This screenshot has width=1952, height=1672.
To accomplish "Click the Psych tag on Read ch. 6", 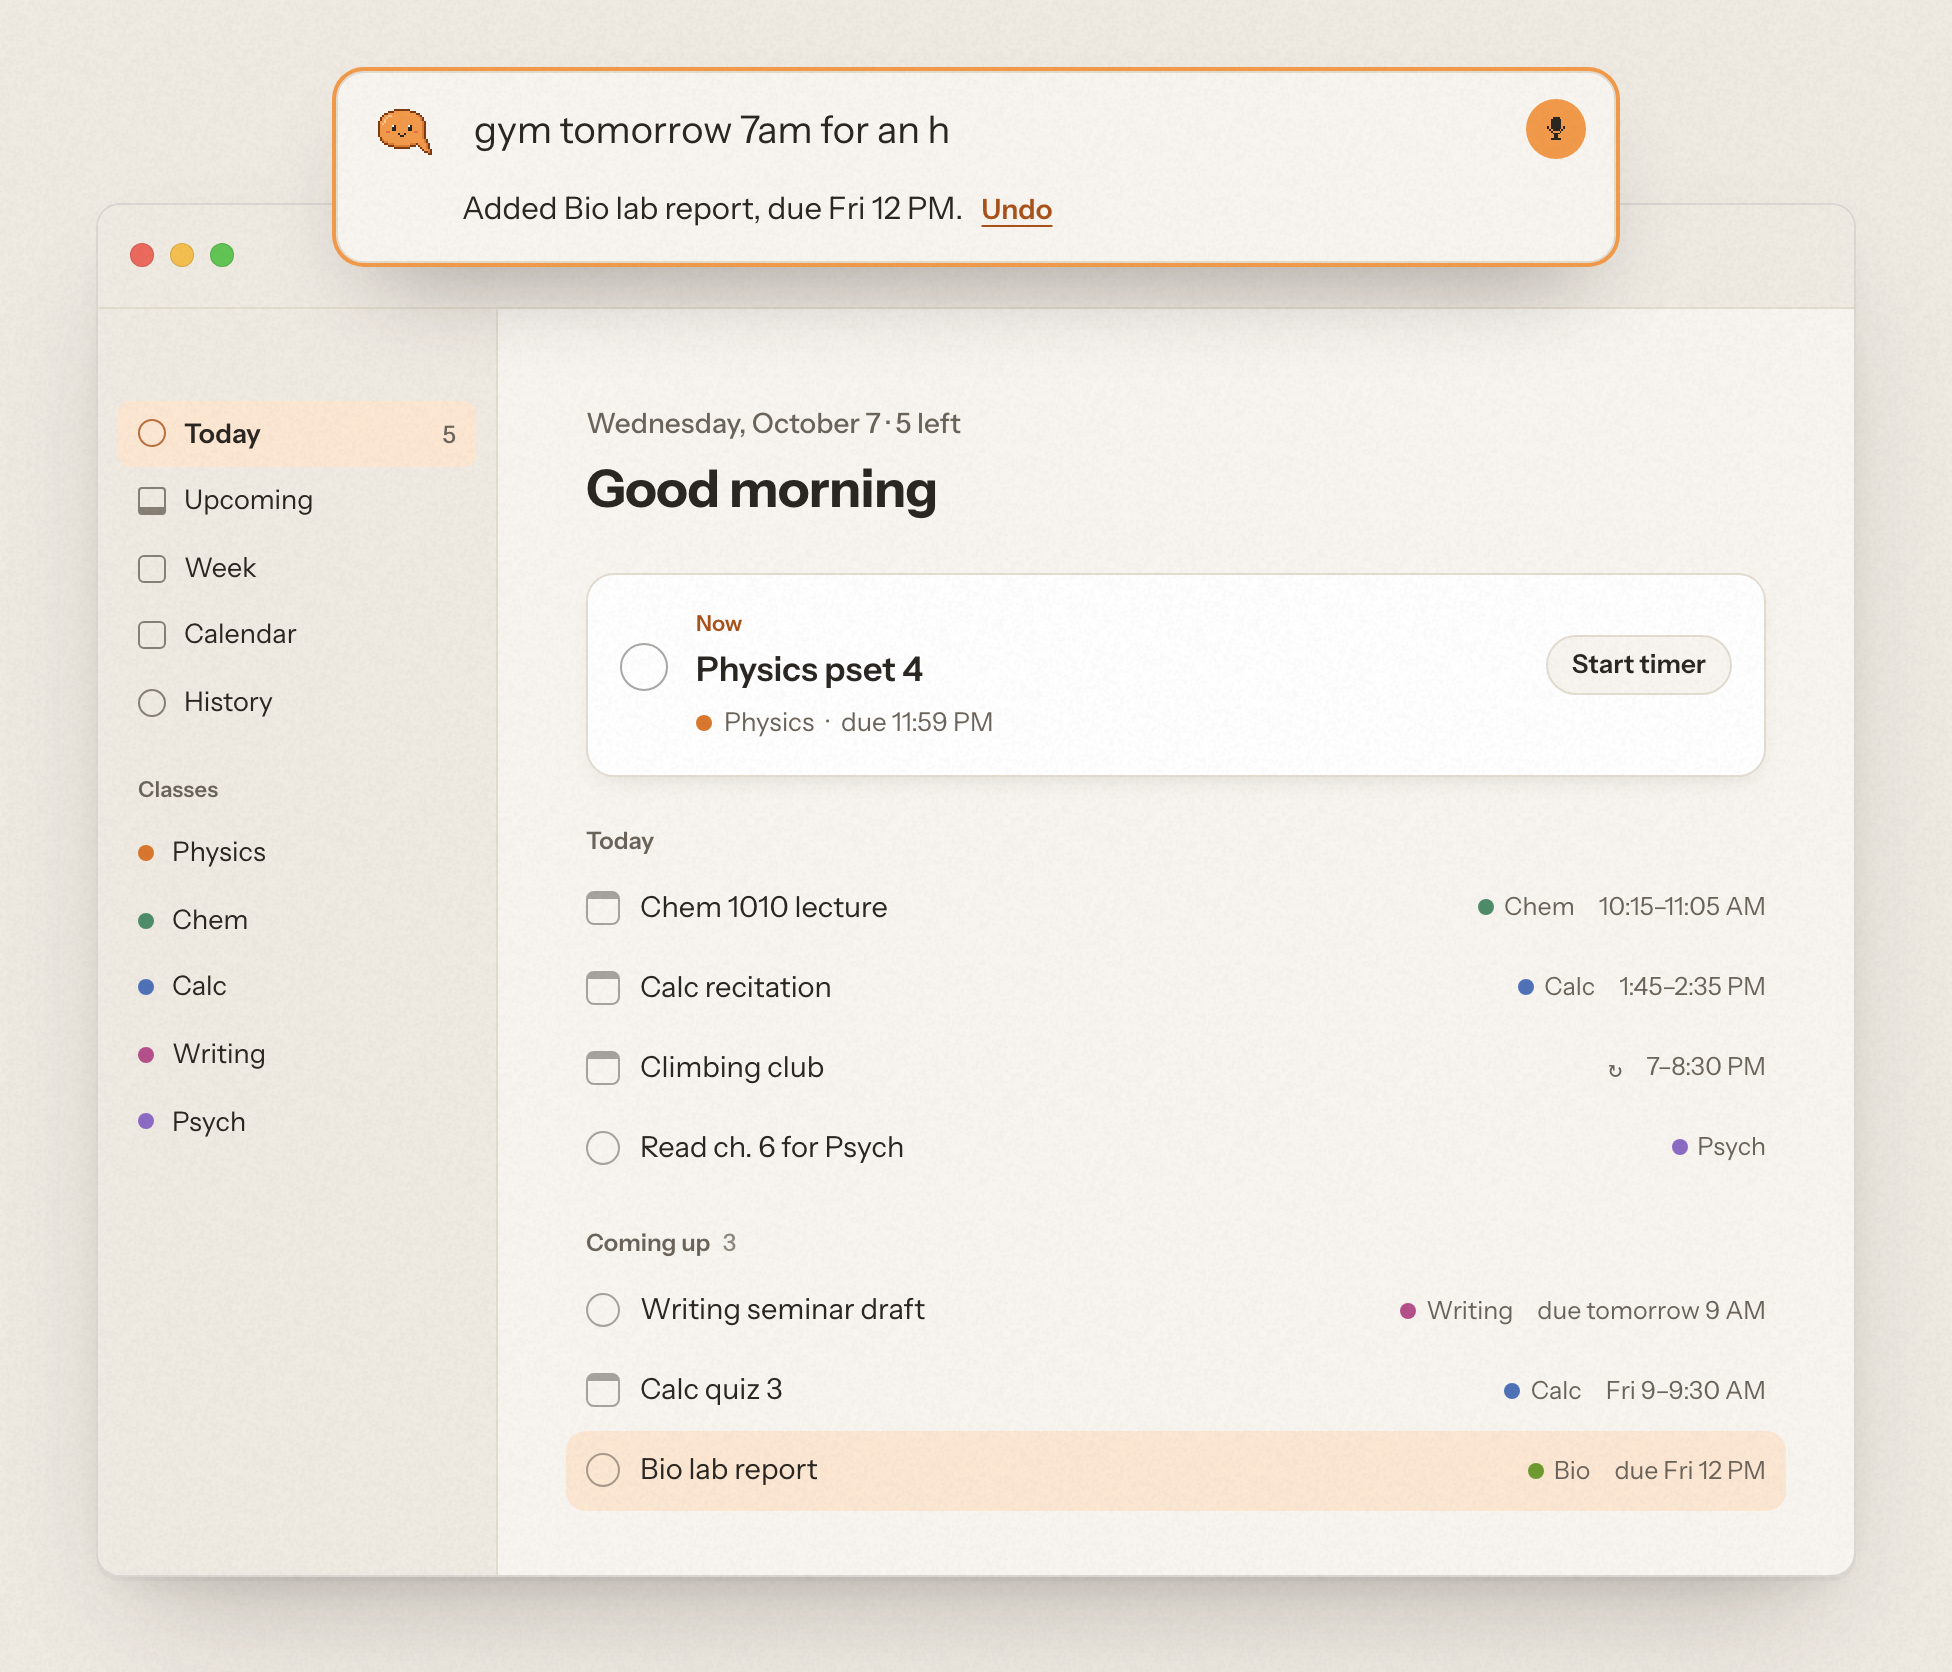I will [1718, 1147].
